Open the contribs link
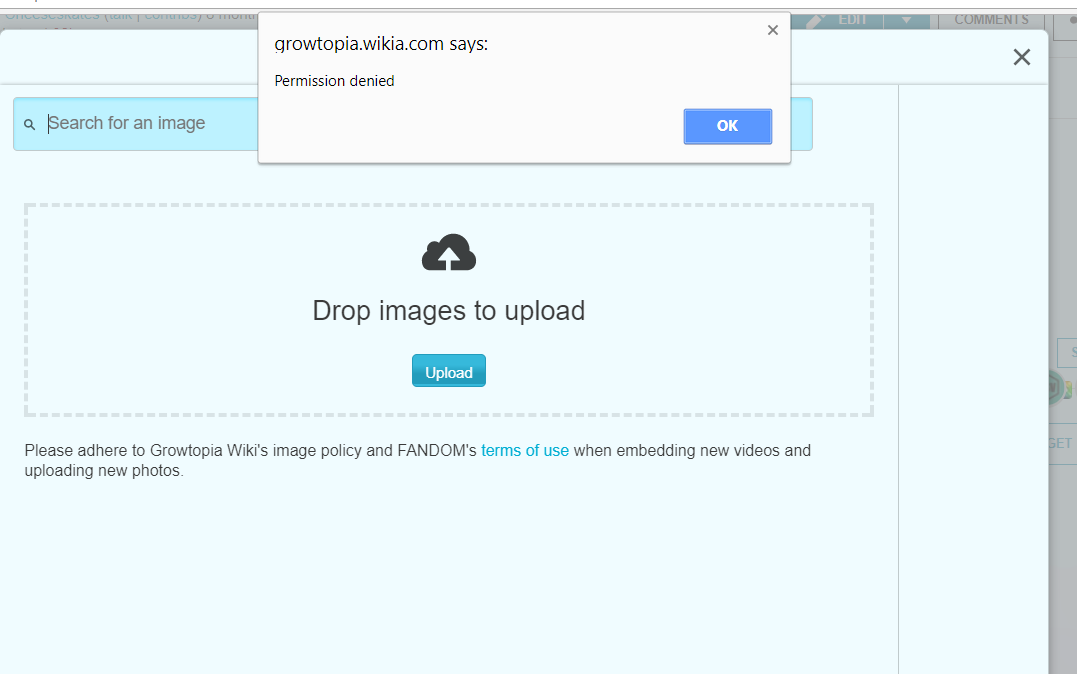Image resolution: width=1077 pixels, height=674 pixels. (x=169, y=16)
